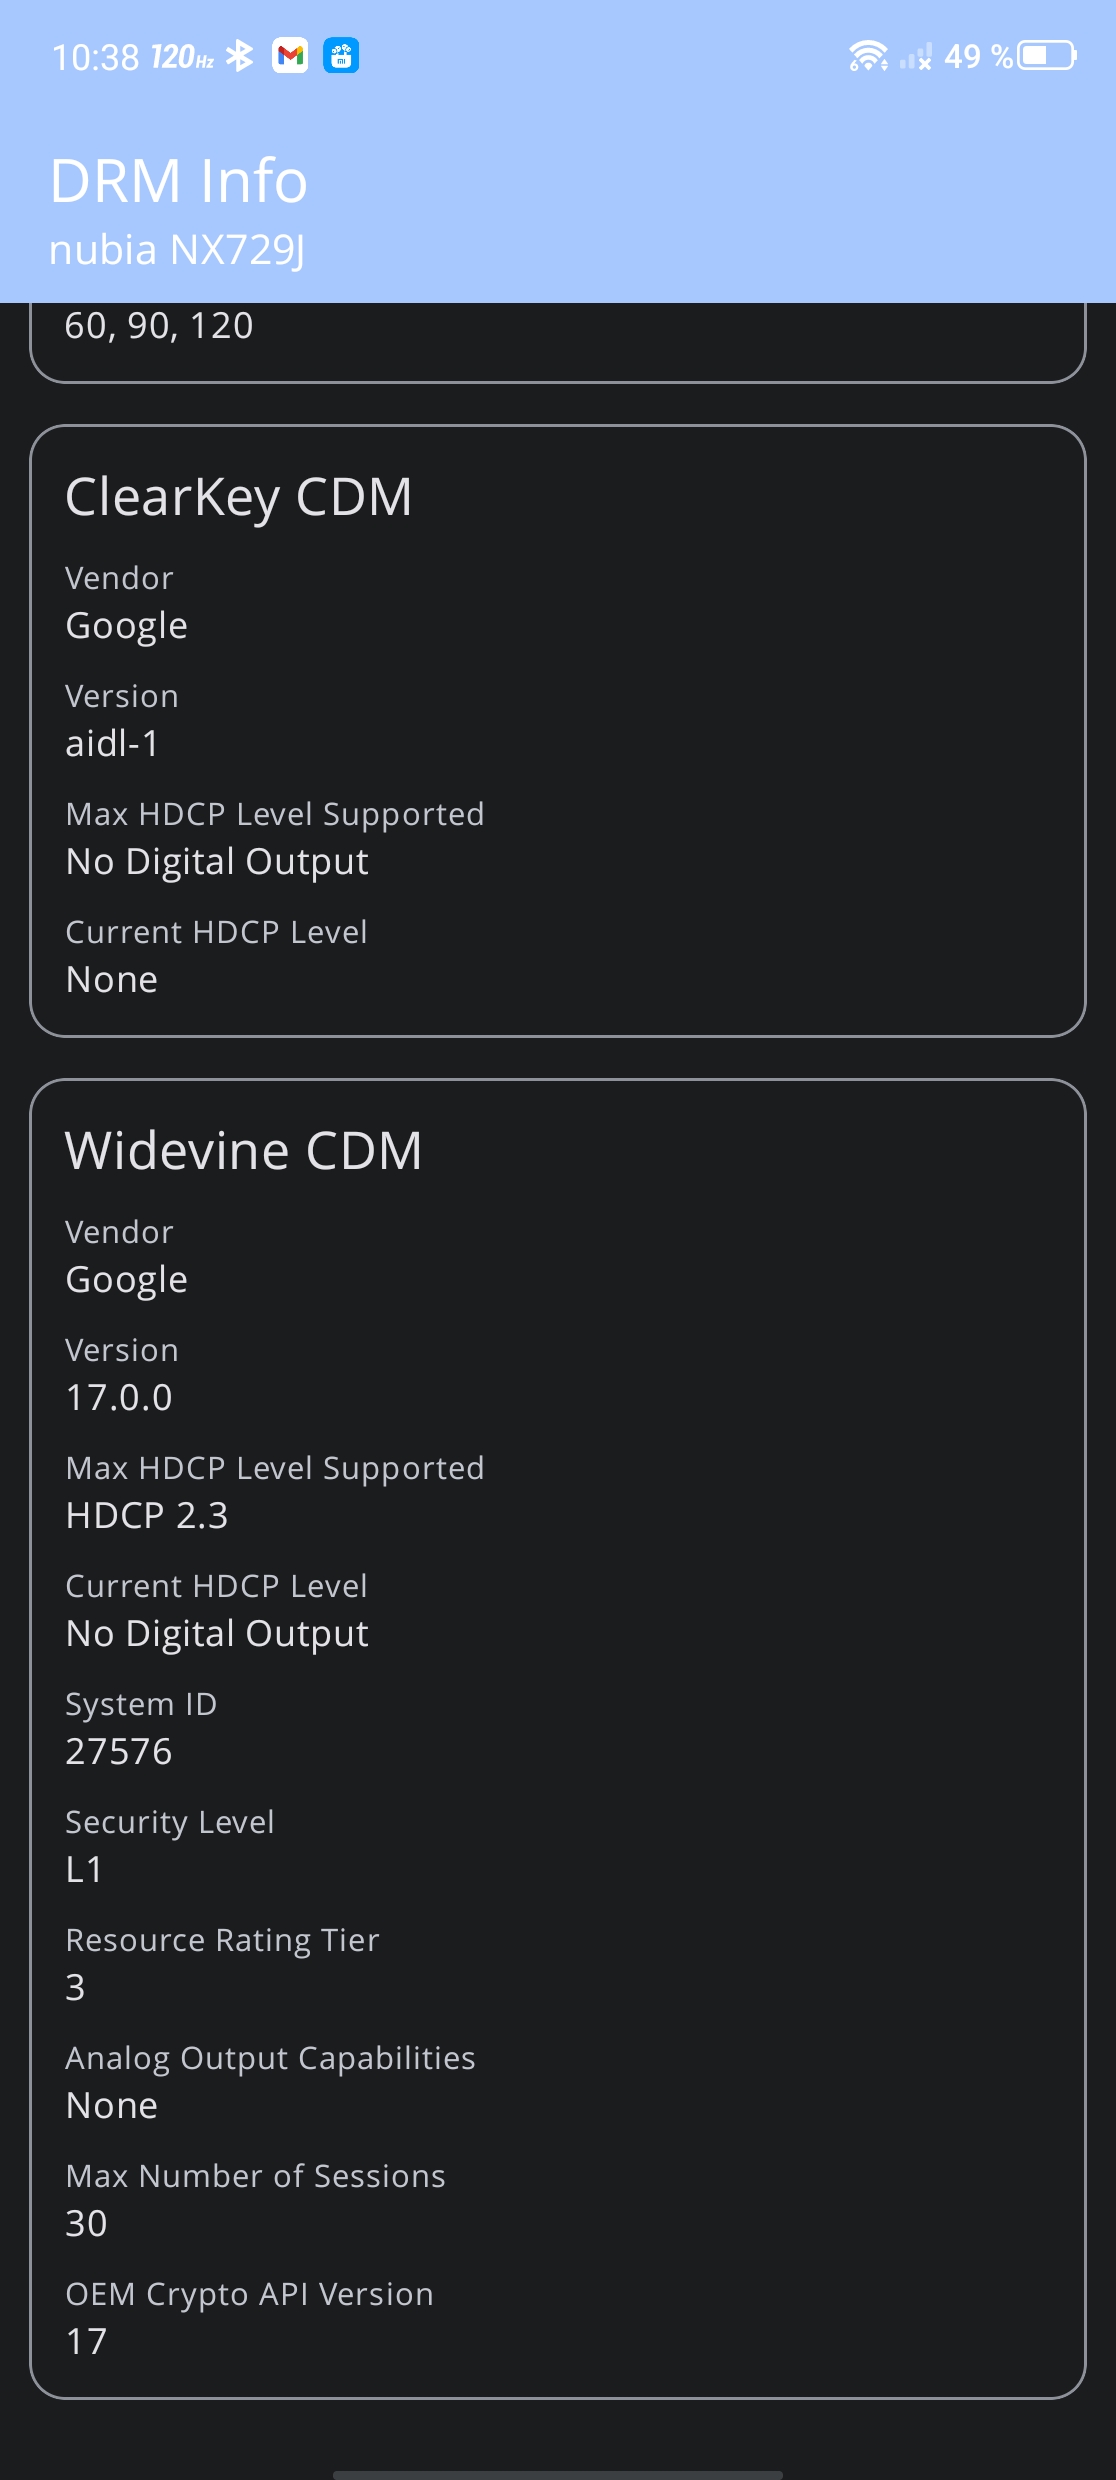This screenshot has height=2480, width=1116.
Task: Tap the ClearKey CDM card heading
Action: (239, 497)
